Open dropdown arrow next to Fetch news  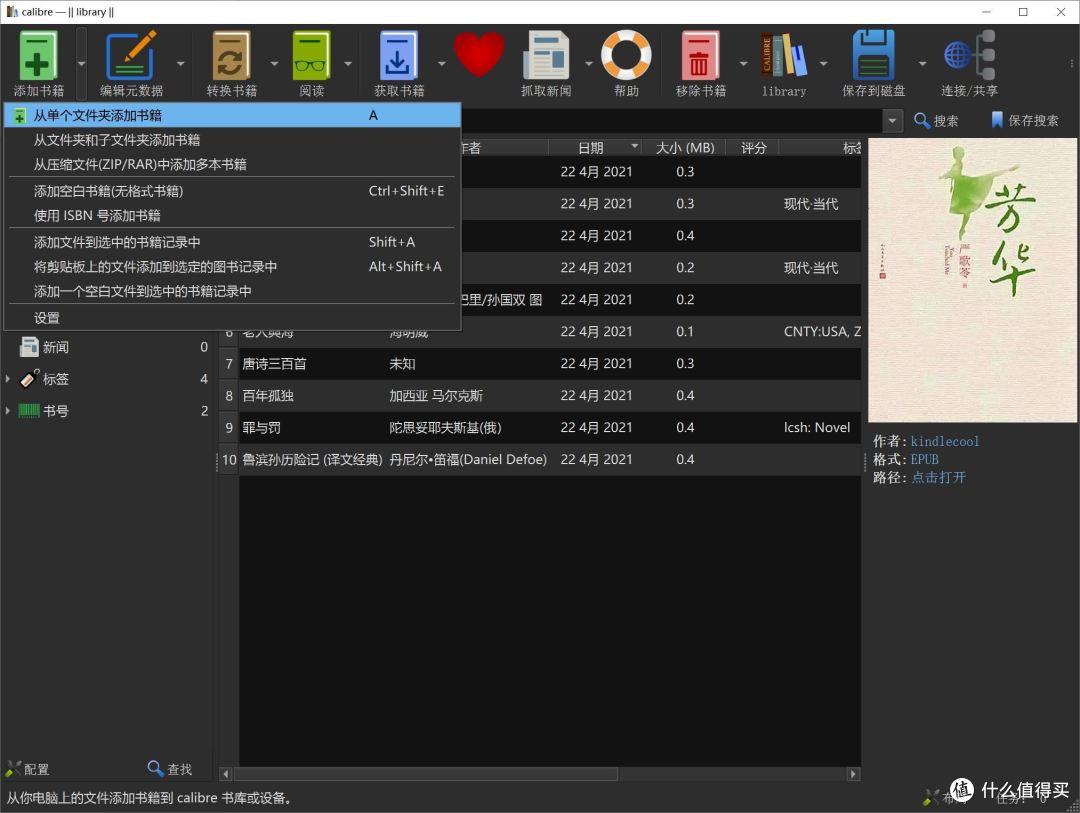[x=589, y=63]
